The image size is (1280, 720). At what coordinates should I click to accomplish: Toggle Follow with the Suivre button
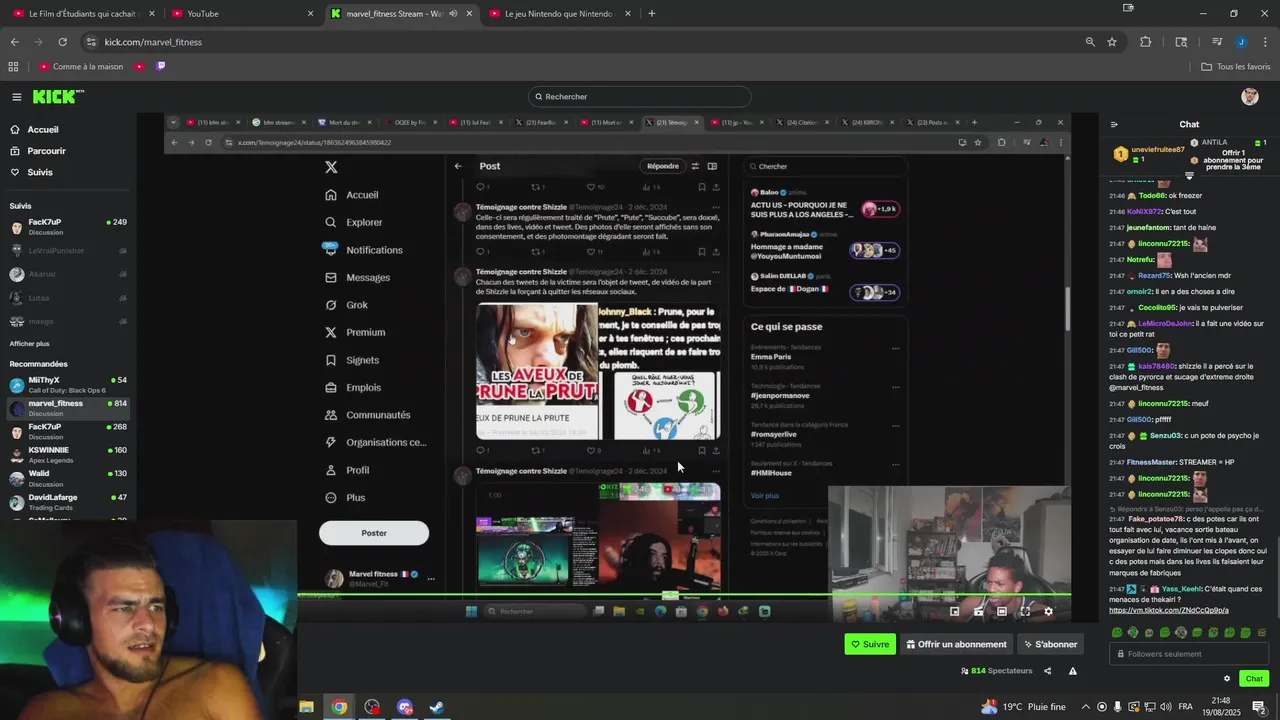tap(870, 644)
